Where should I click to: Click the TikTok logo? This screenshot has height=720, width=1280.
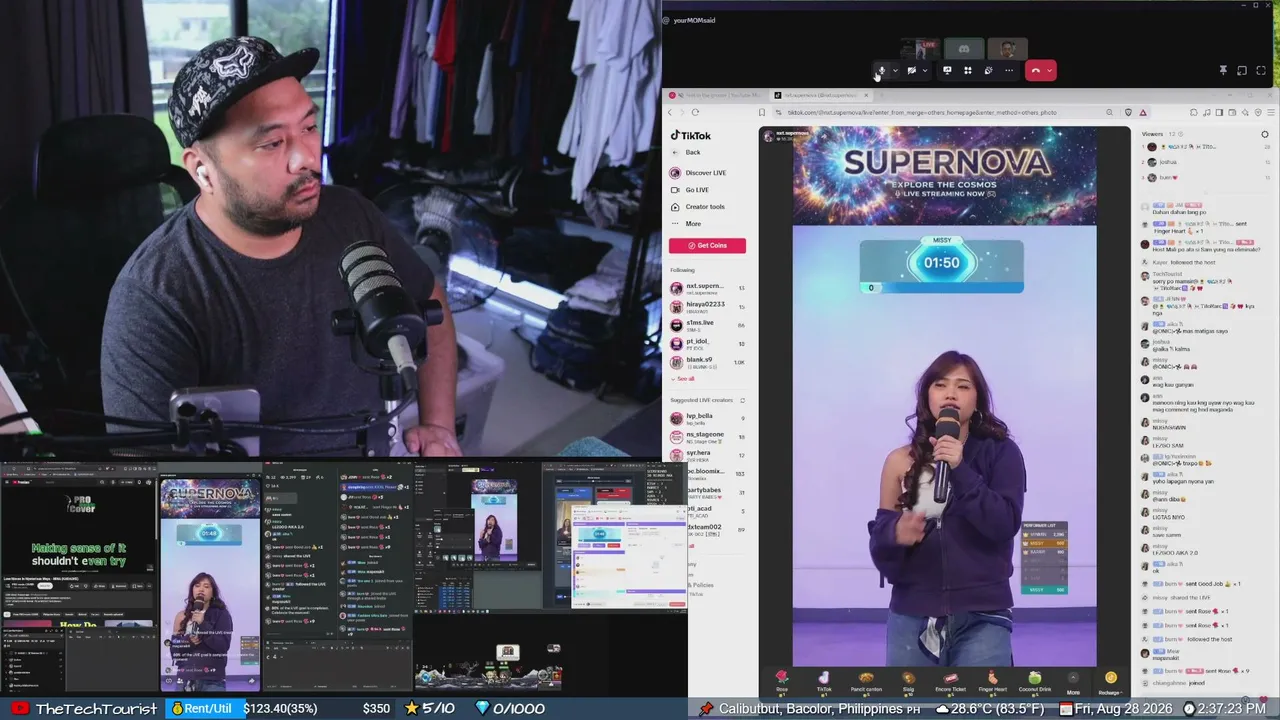coord(691,136)
